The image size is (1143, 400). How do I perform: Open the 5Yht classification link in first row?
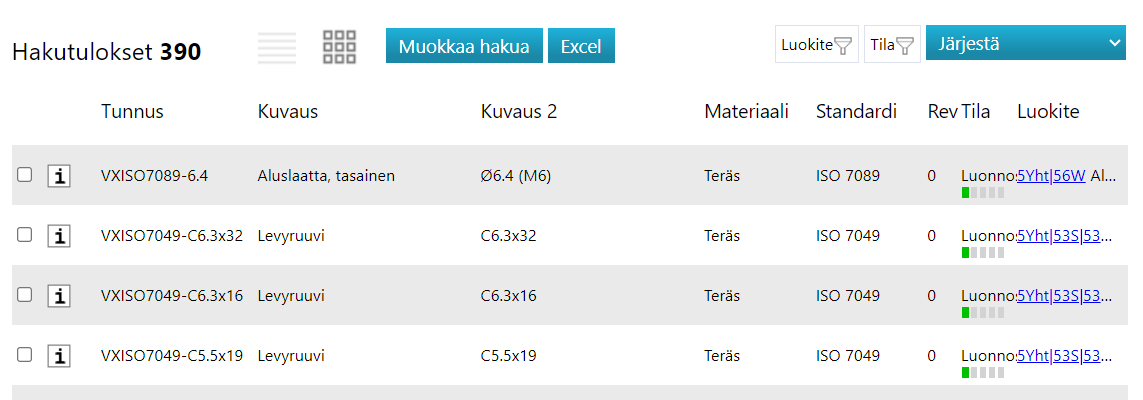(1032, 176)
